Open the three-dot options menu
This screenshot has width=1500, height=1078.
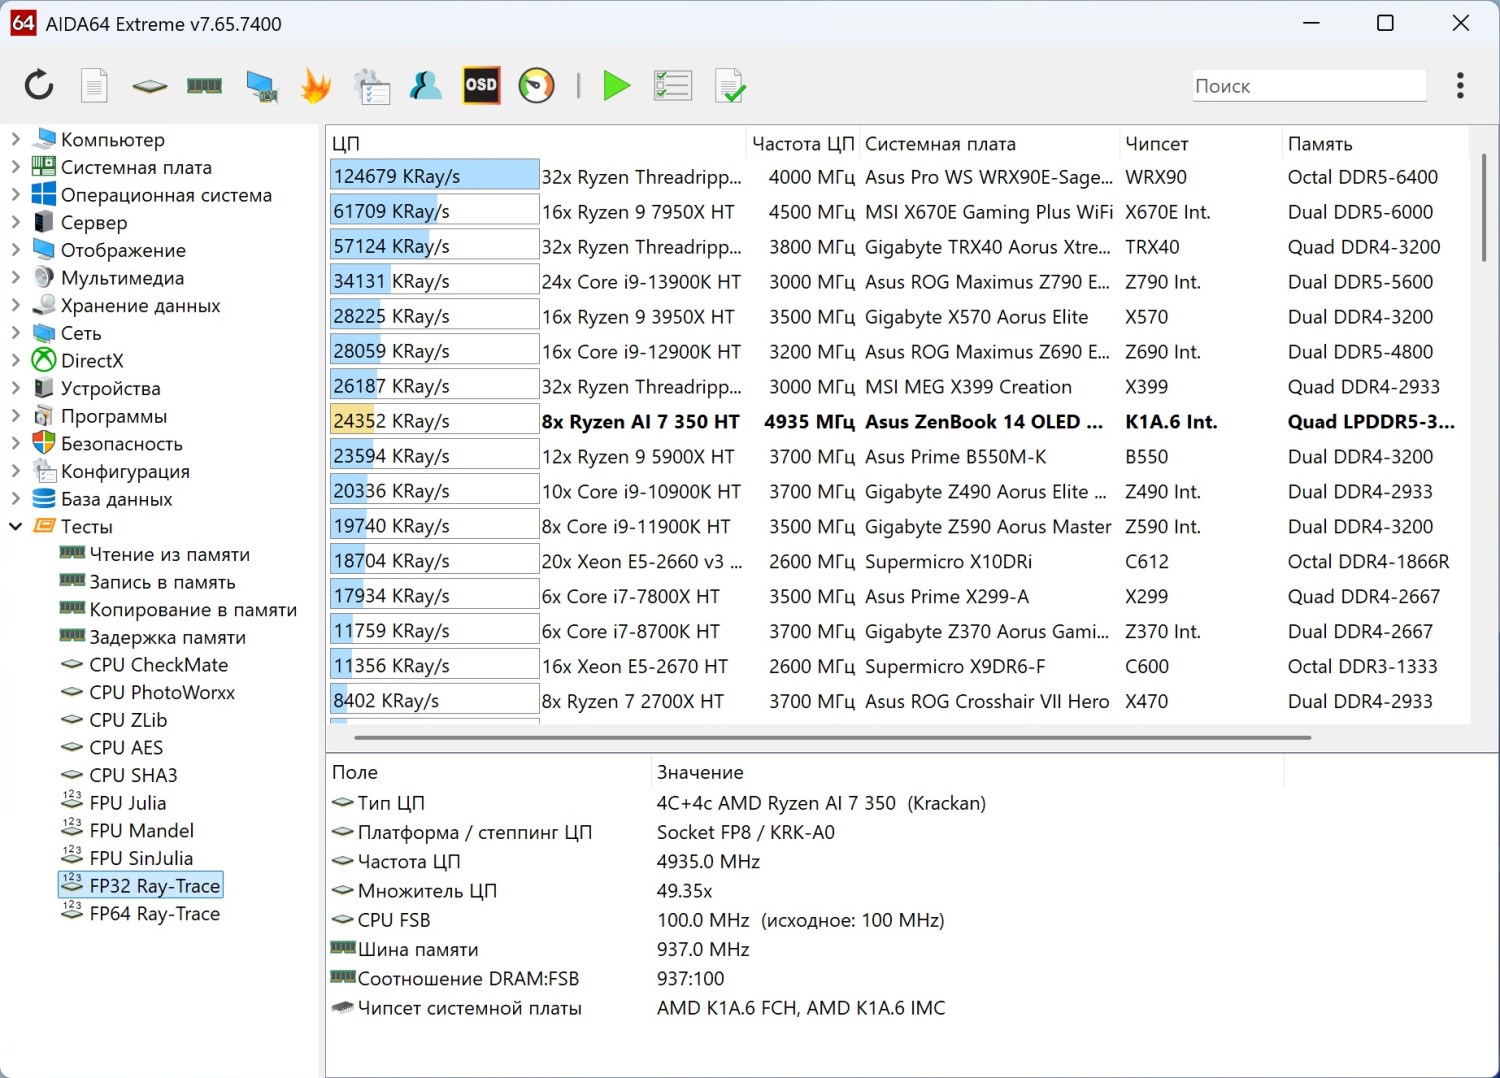tap(1460, 86)
